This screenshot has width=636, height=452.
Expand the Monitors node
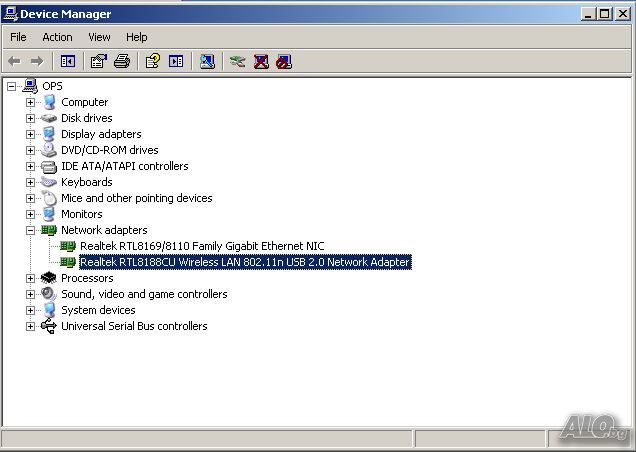click(x=30, y=214)
